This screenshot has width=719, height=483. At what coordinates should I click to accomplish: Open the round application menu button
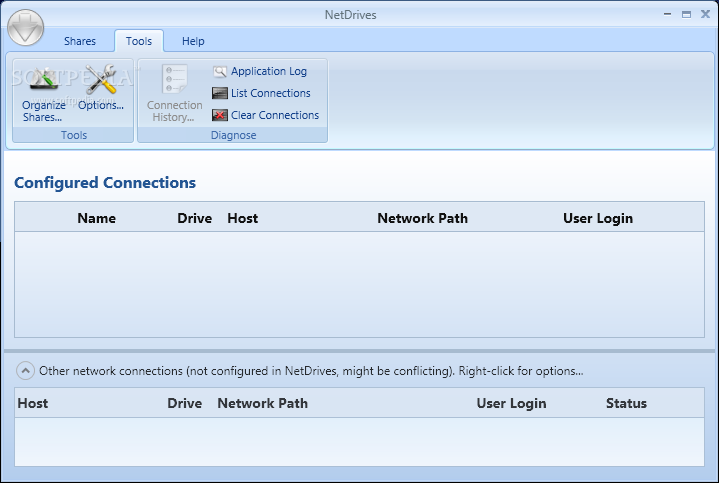(26, 28)
